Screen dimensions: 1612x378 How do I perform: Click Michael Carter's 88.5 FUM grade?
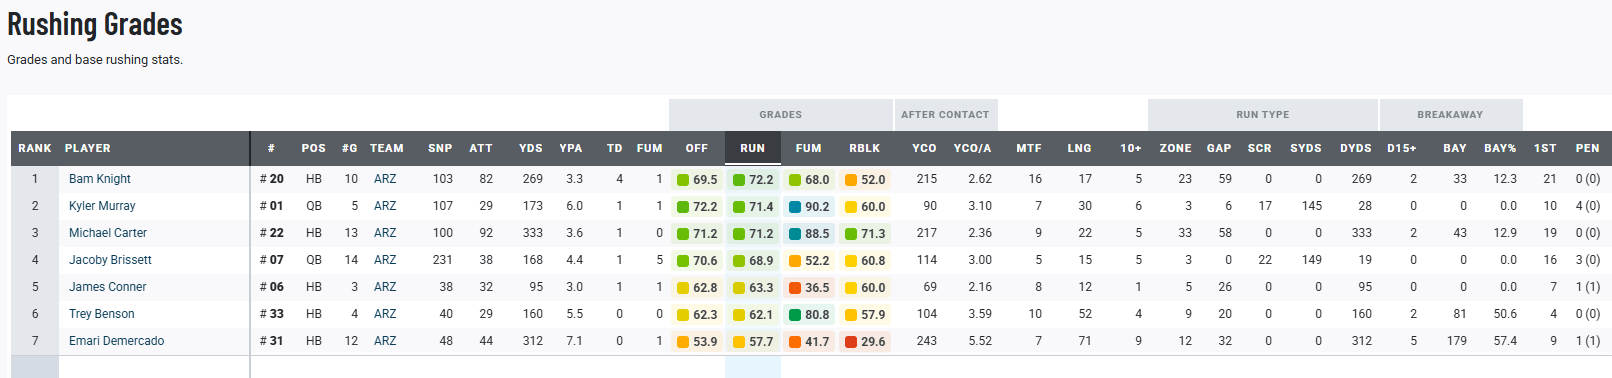[x=809, y=234]
